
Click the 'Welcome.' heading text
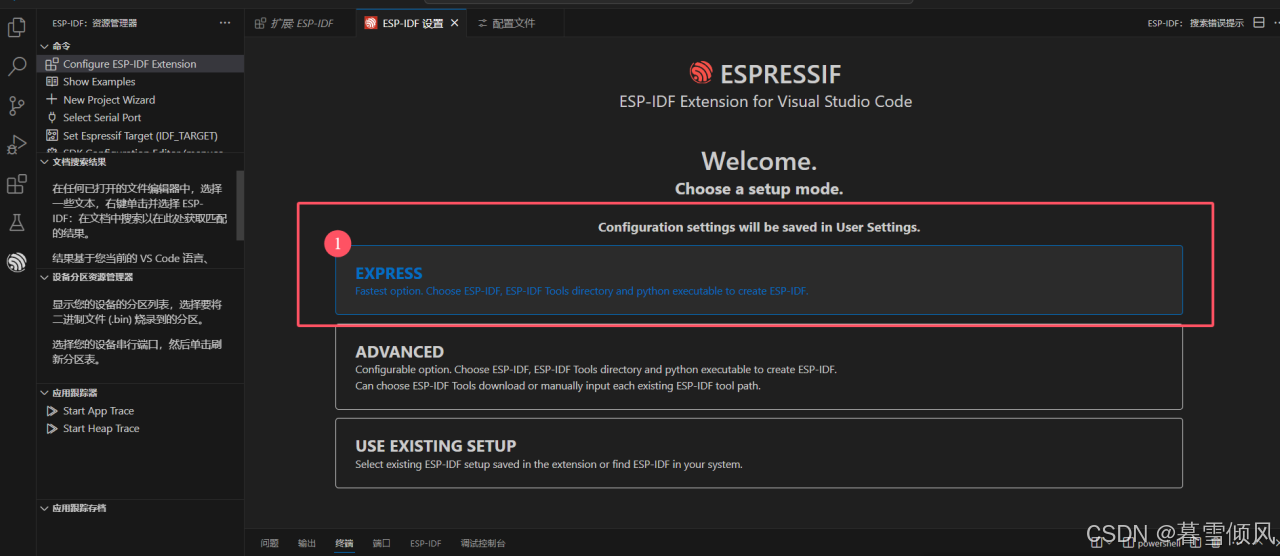coord(759,161)
